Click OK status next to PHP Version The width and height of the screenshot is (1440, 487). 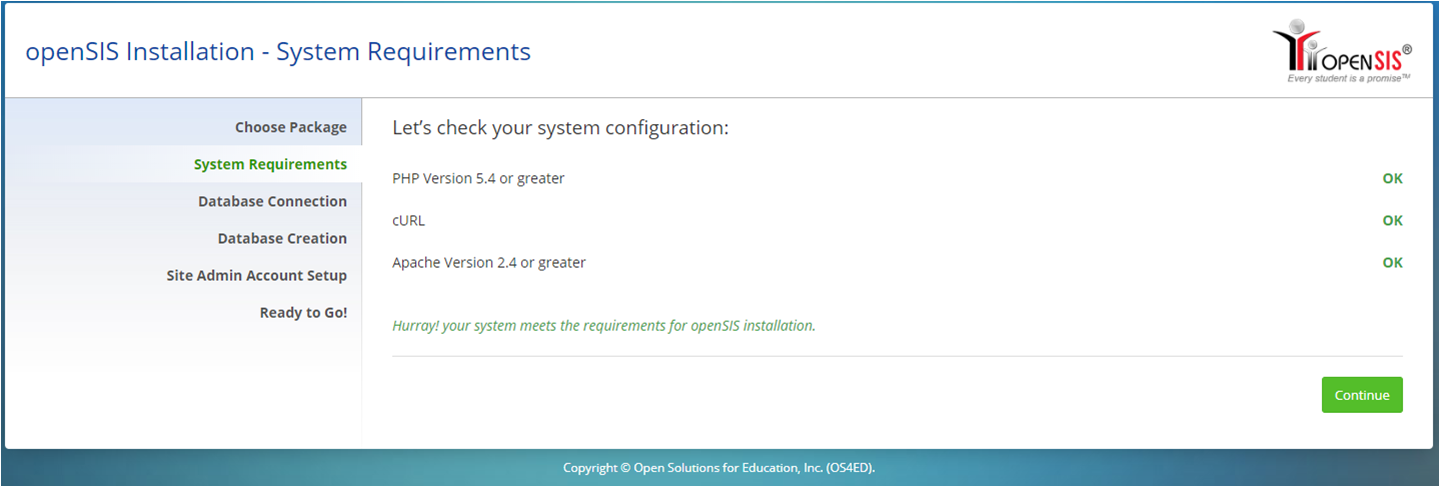1392,178
